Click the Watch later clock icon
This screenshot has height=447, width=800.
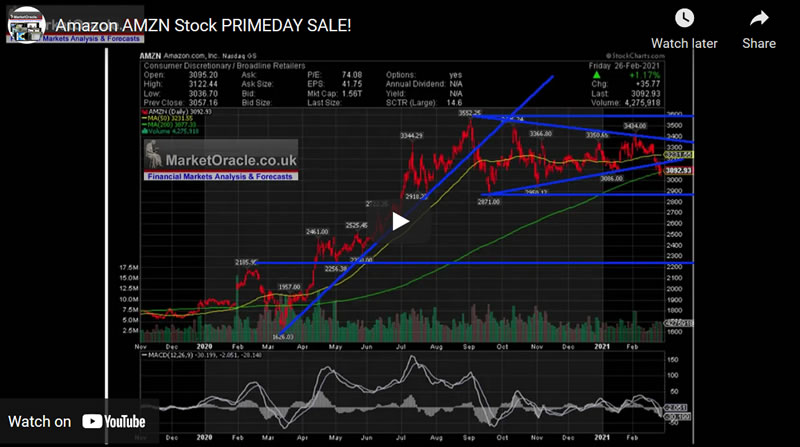pos(684,19)
